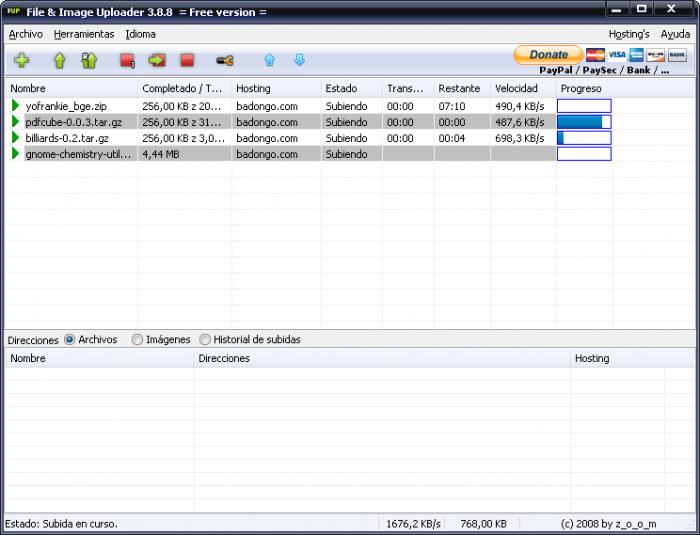Viewport: 700px width, 535px height.
Task: Click the progress bar of billiards-0.2.tar.gz
Action: [x=584, y=138]
